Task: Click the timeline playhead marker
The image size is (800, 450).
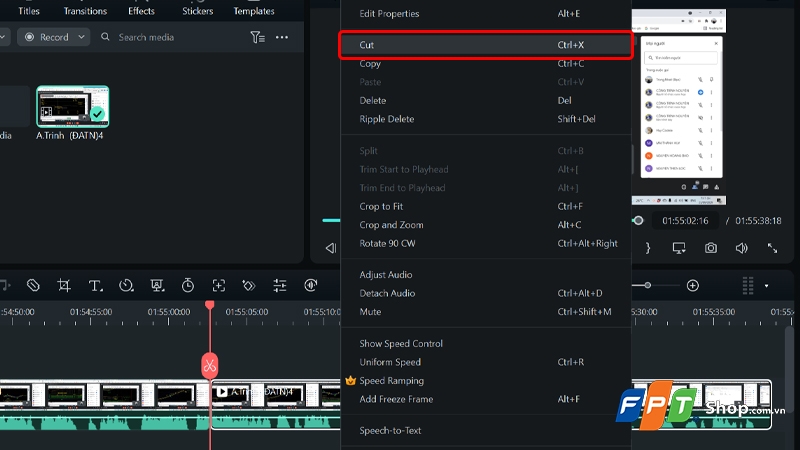Action: pos(210,305)
